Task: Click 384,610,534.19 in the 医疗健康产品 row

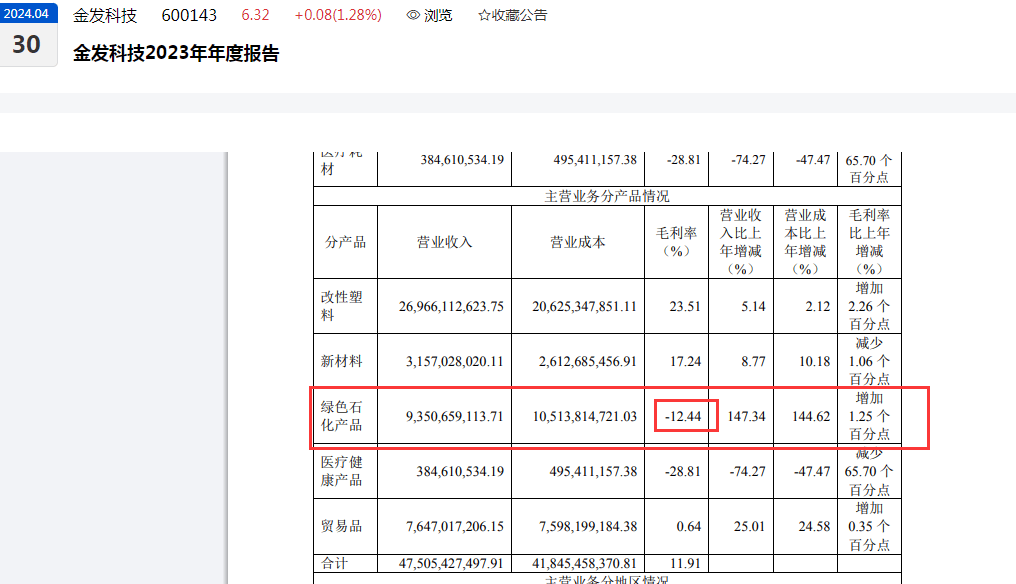Action: [460, 472]
